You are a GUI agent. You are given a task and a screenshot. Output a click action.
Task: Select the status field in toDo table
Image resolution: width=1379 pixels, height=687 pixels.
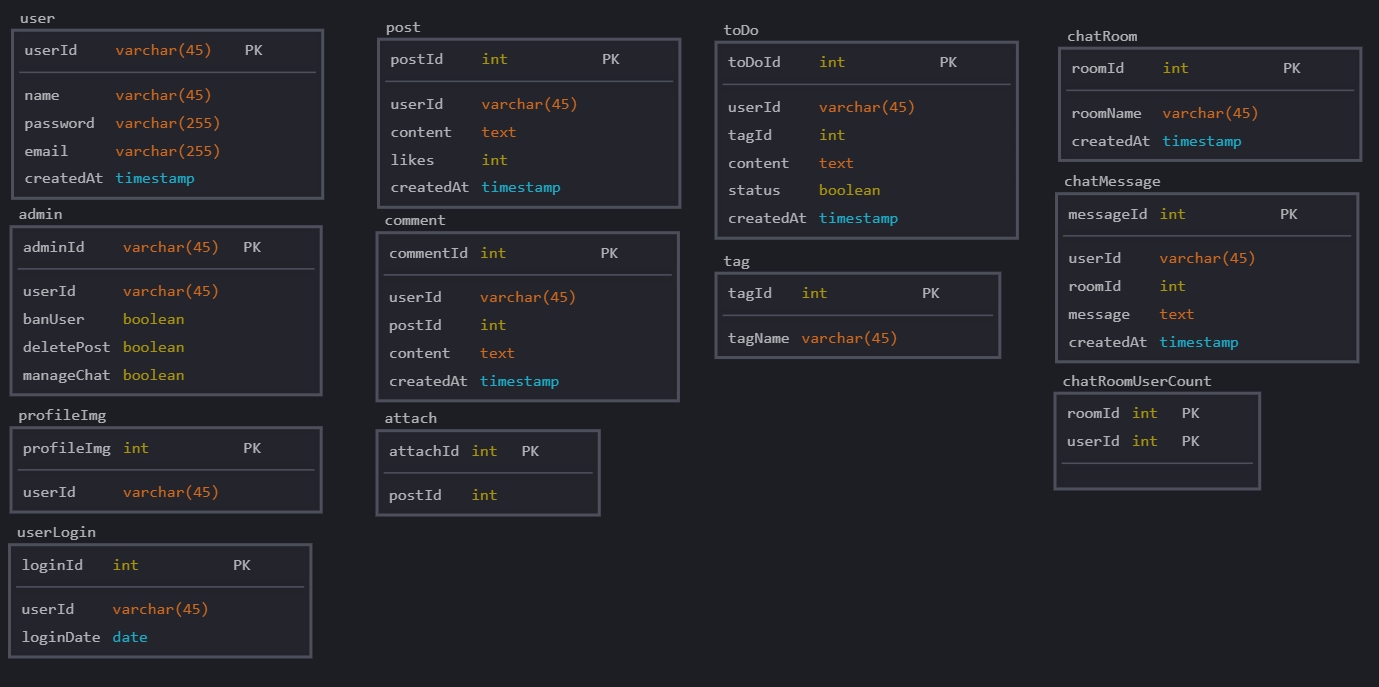coord(754,190)
